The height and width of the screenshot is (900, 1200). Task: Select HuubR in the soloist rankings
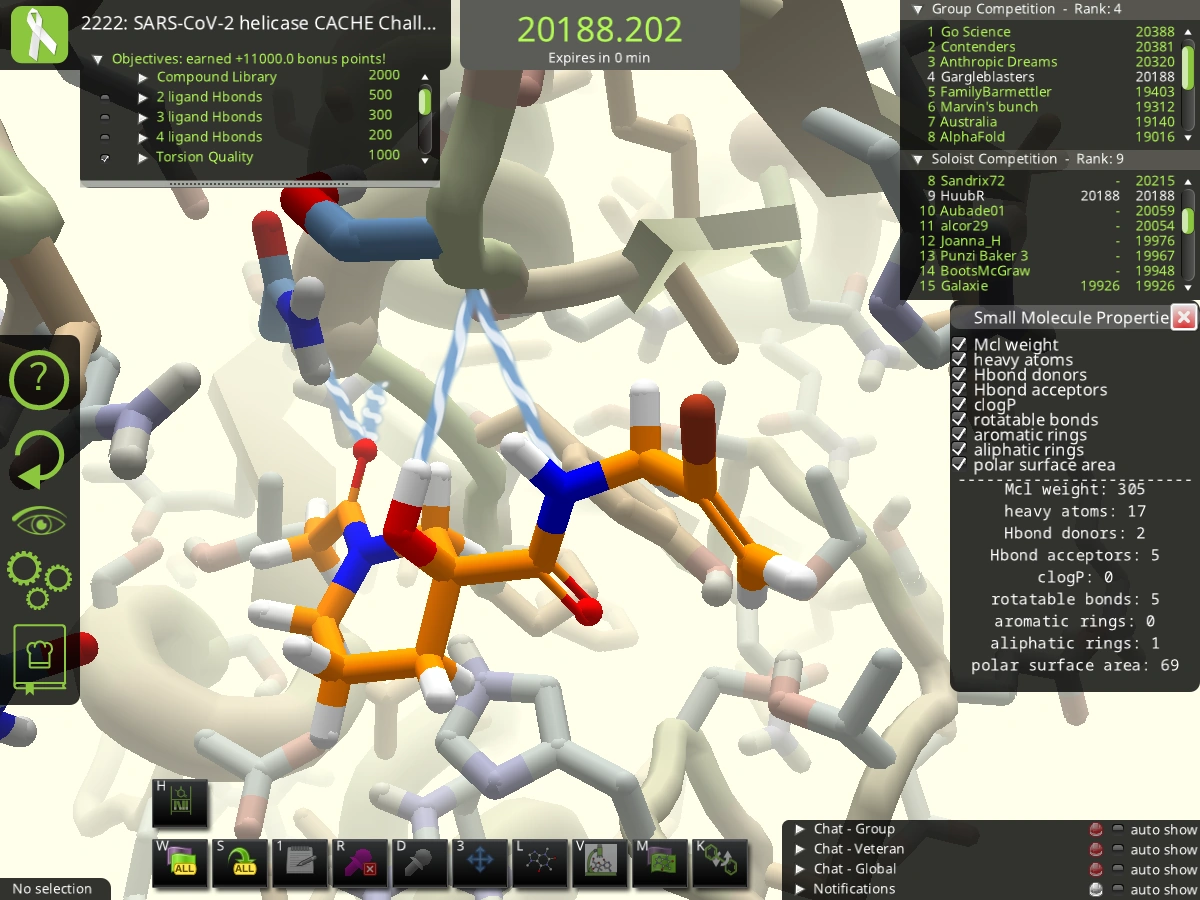(963, 195)
